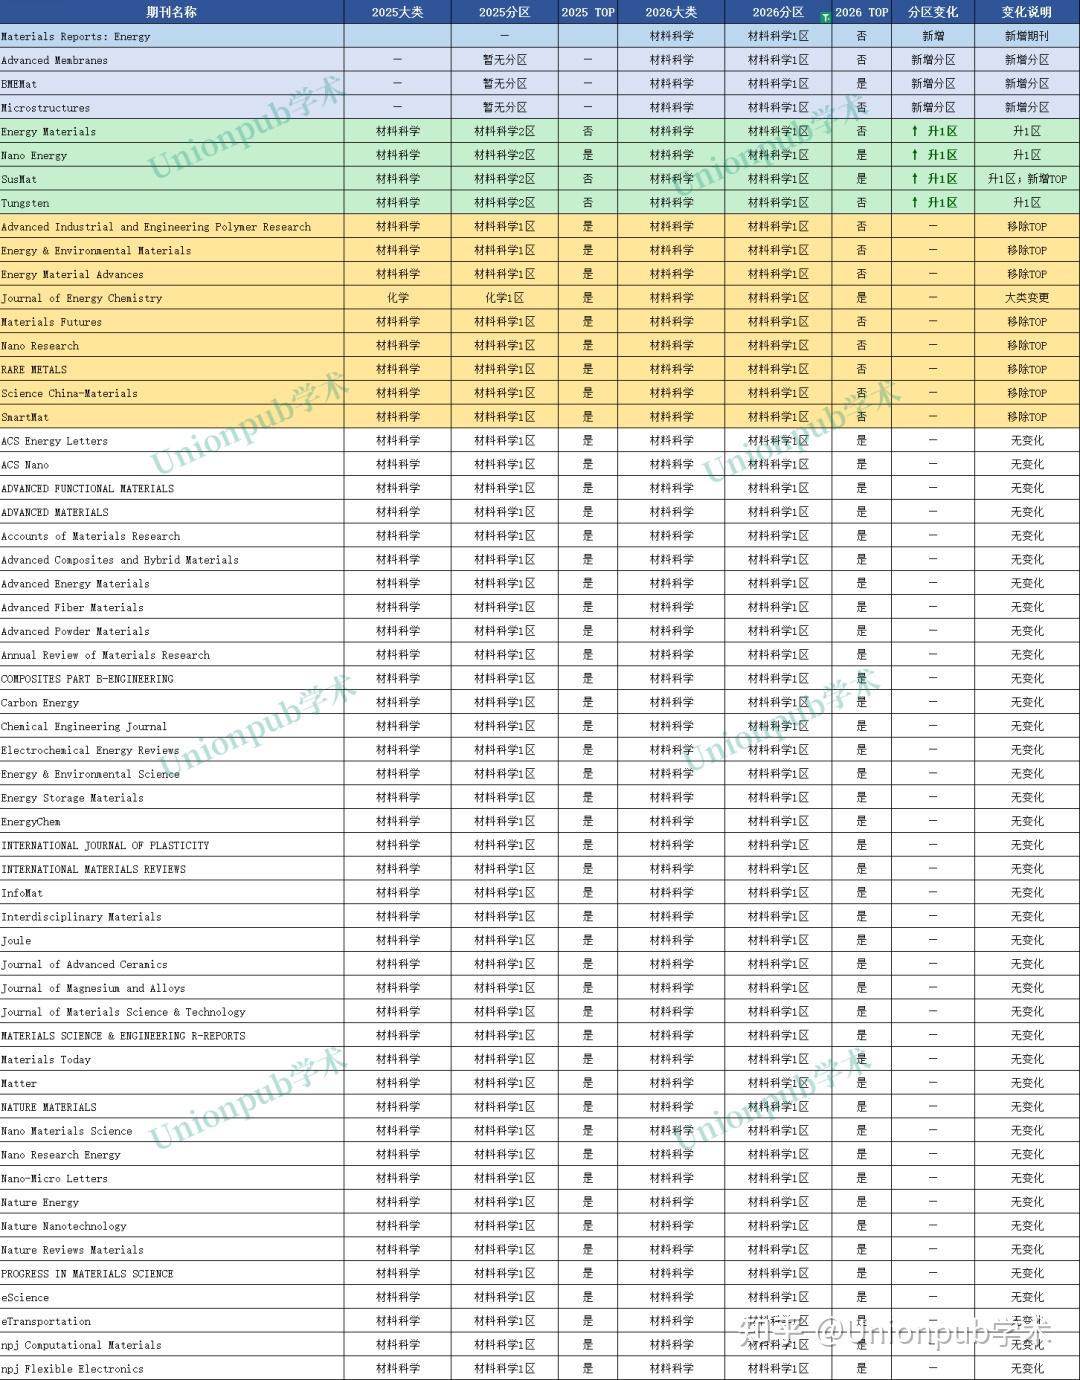The height and width of the screenshot is (1380, 1080).
Task: Click the ACS Energy Letters cell
Action: 172,441
